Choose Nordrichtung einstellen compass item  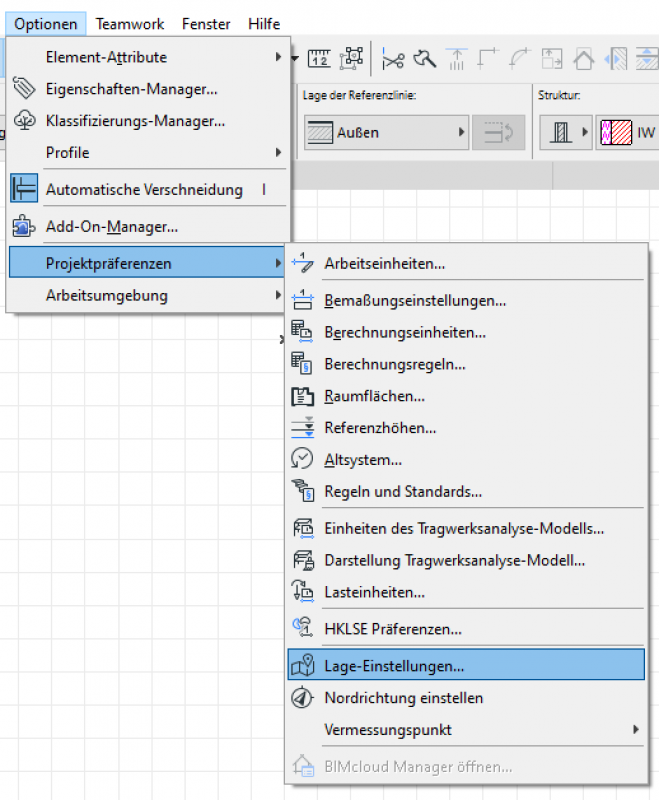click(x=403, y=698)
